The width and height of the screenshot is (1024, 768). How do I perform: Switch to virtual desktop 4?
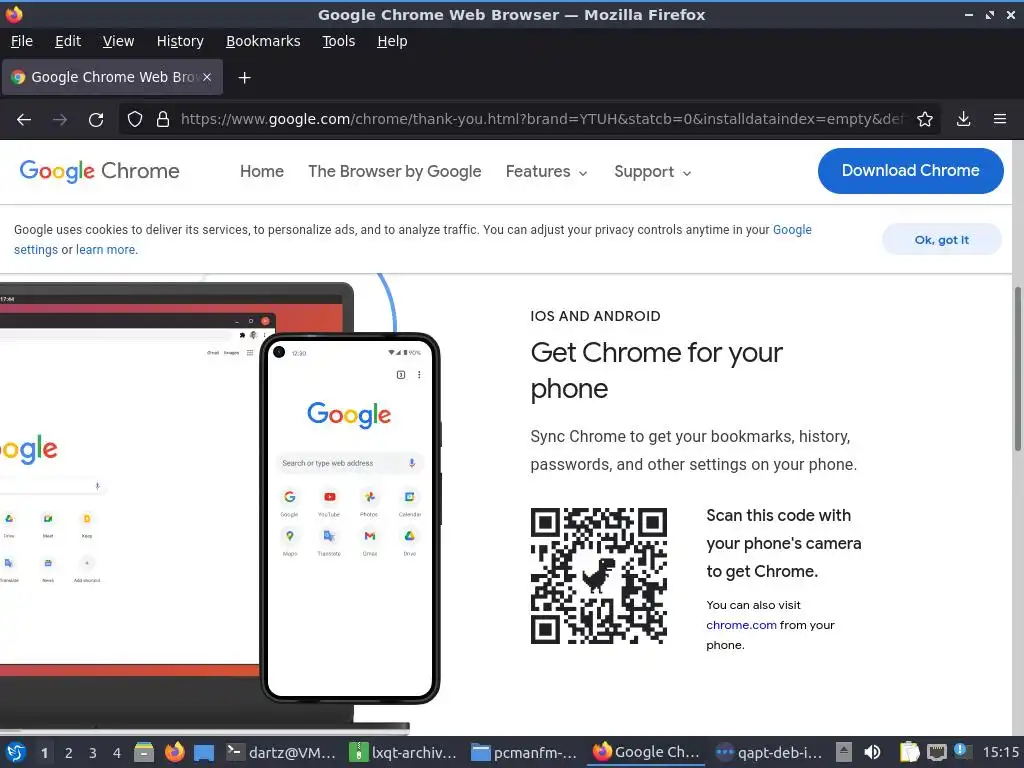coord(117,753)
